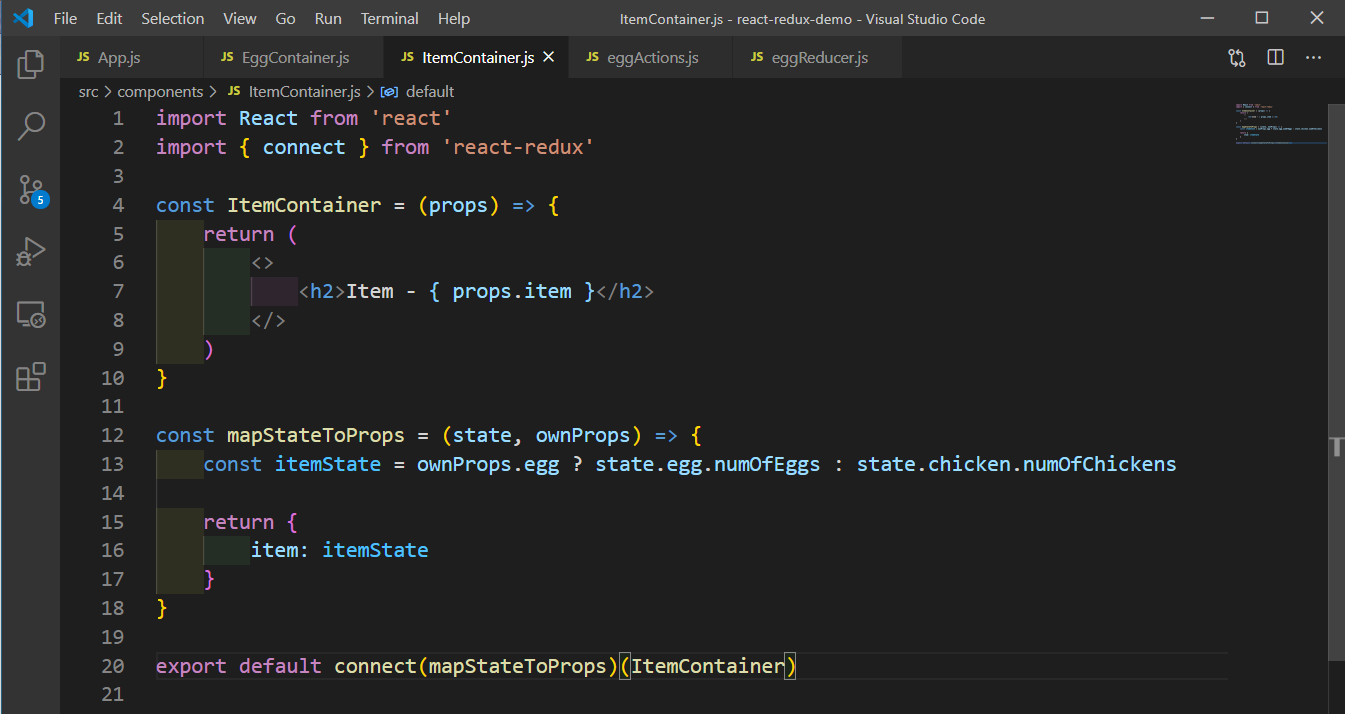
Task: Switch to the eggActions.js tab
Action: [x=651, y=58]
